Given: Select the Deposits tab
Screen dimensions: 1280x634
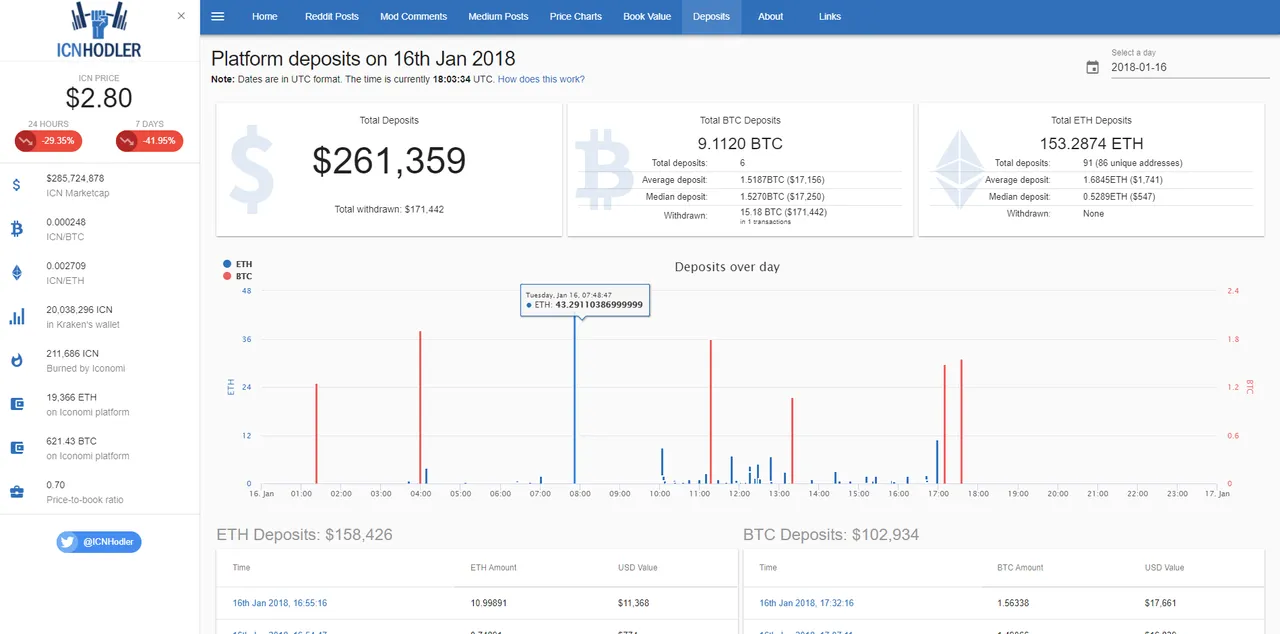Looking at the screenshot, I should tap(711, 17).
